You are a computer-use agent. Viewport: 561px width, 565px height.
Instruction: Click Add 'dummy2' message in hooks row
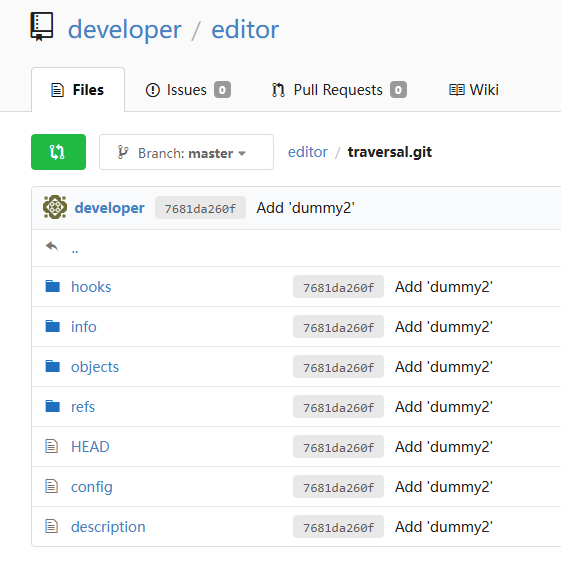pyautogui.click(x=444, y=287)
